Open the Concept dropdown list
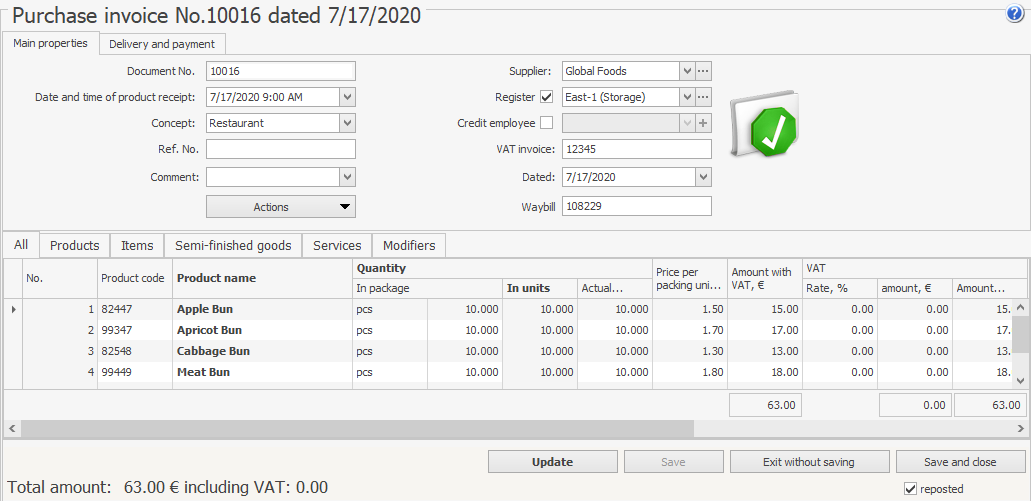Screen dimensions: 1031x501 [347, 123]
